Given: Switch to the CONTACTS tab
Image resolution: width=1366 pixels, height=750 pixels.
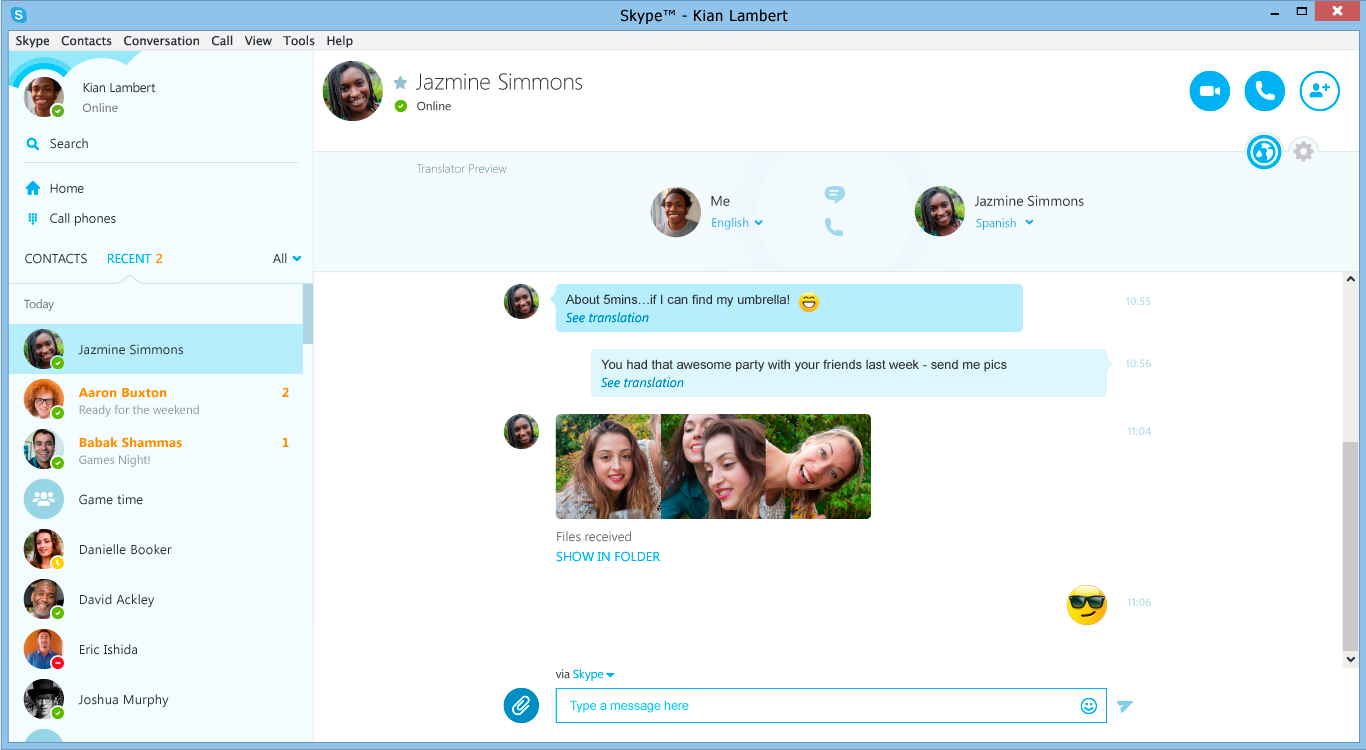Looking at the screenshot, I should (x=55, y=258).
